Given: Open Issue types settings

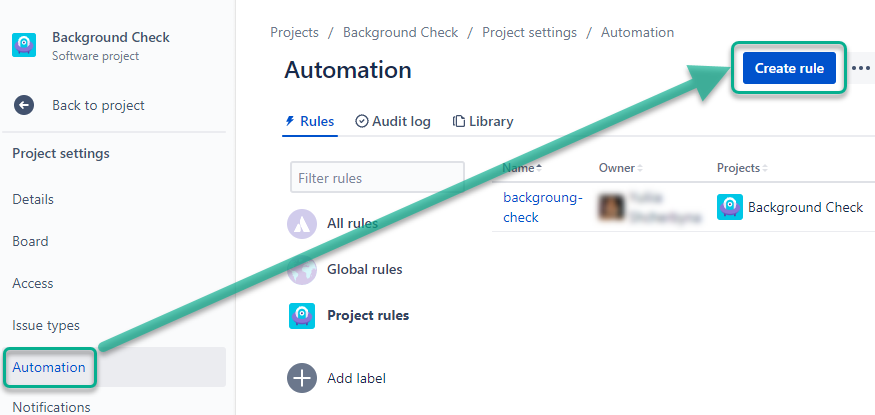Looking at the screenshot, I should coord(46,325).
